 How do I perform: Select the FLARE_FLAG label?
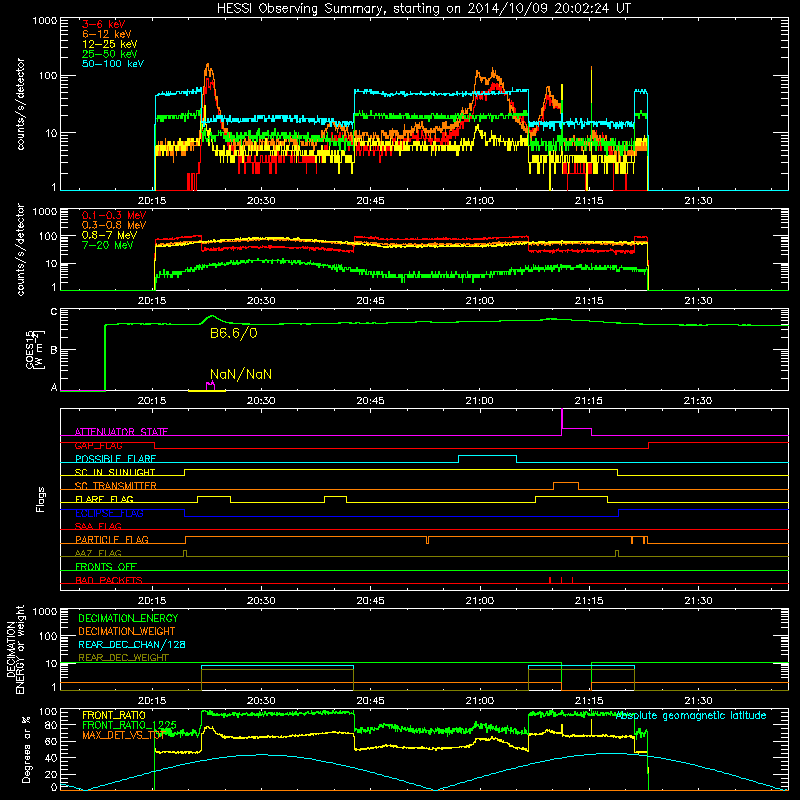[104, 499]
